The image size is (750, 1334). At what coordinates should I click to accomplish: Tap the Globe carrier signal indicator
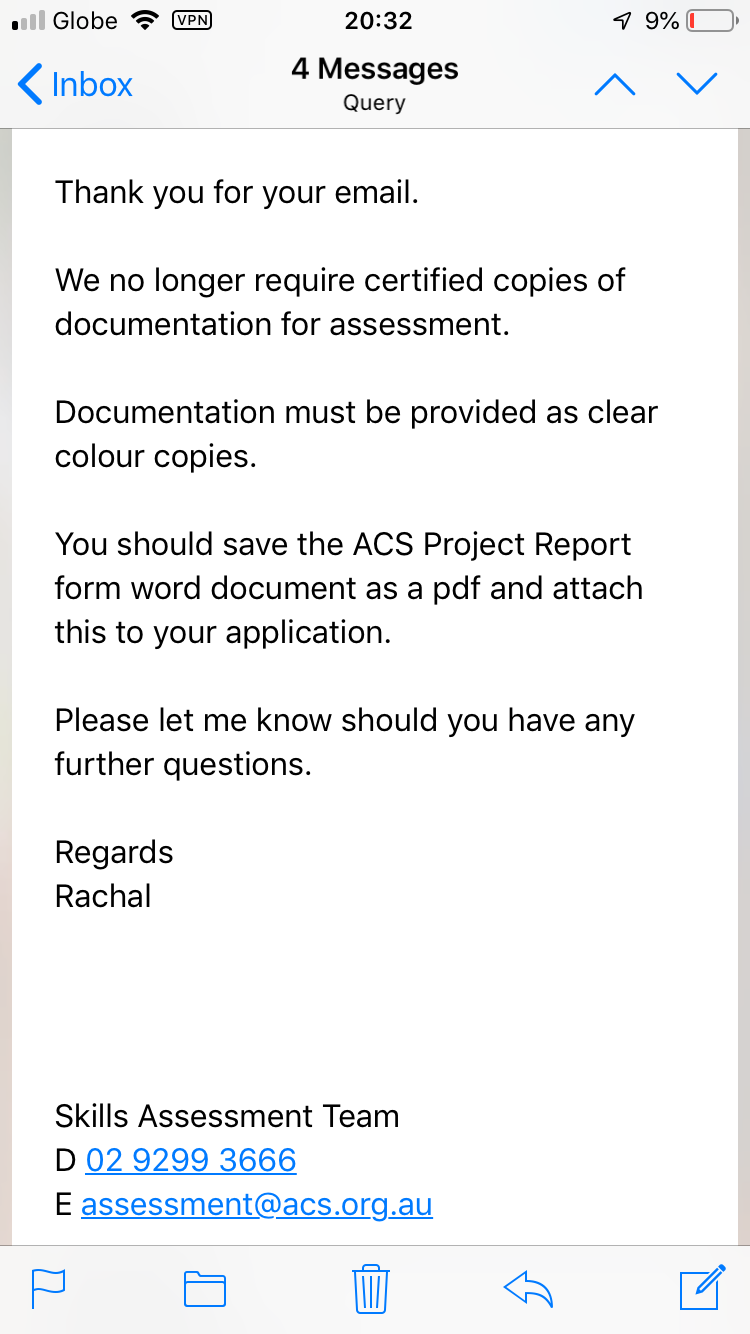pos(66,21)
